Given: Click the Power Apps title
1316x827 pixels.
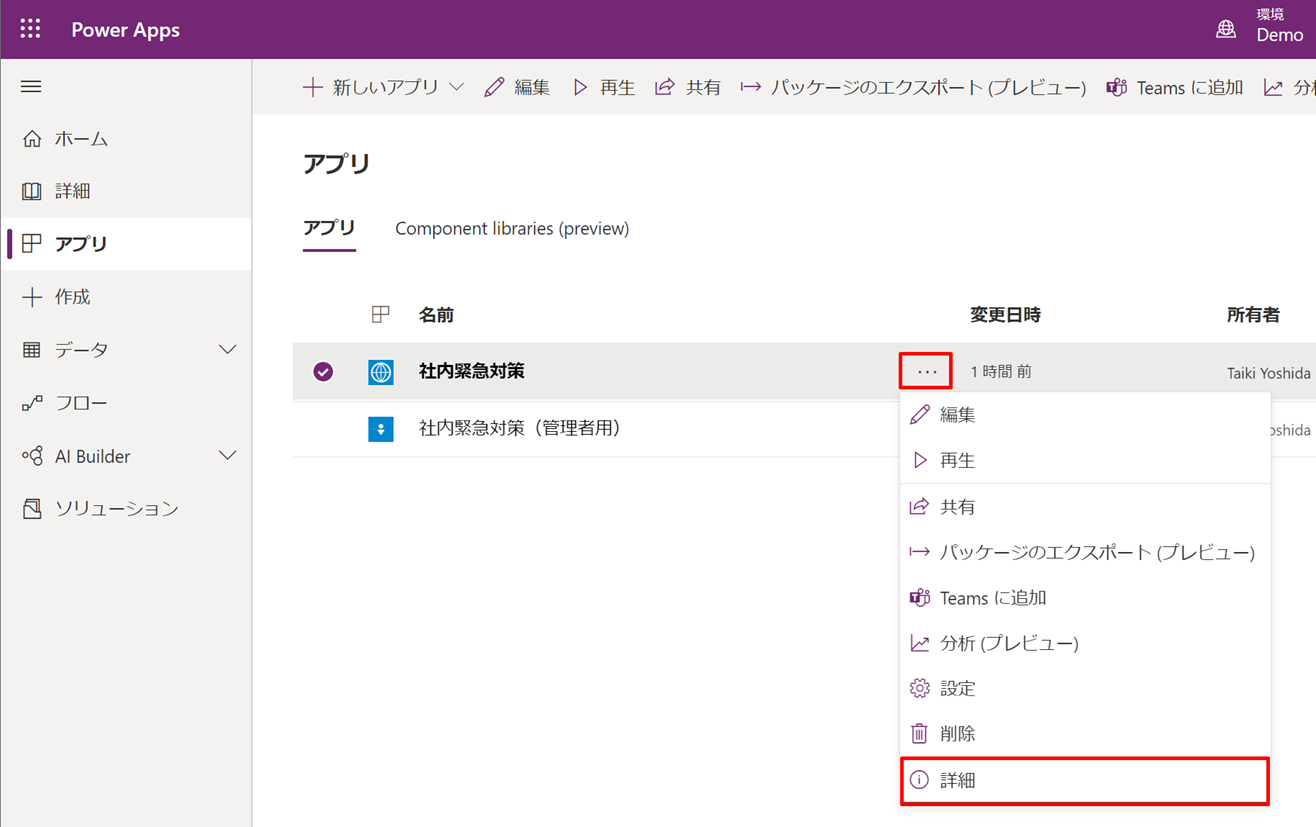Looking at the screenshot, I should [126, 30].
